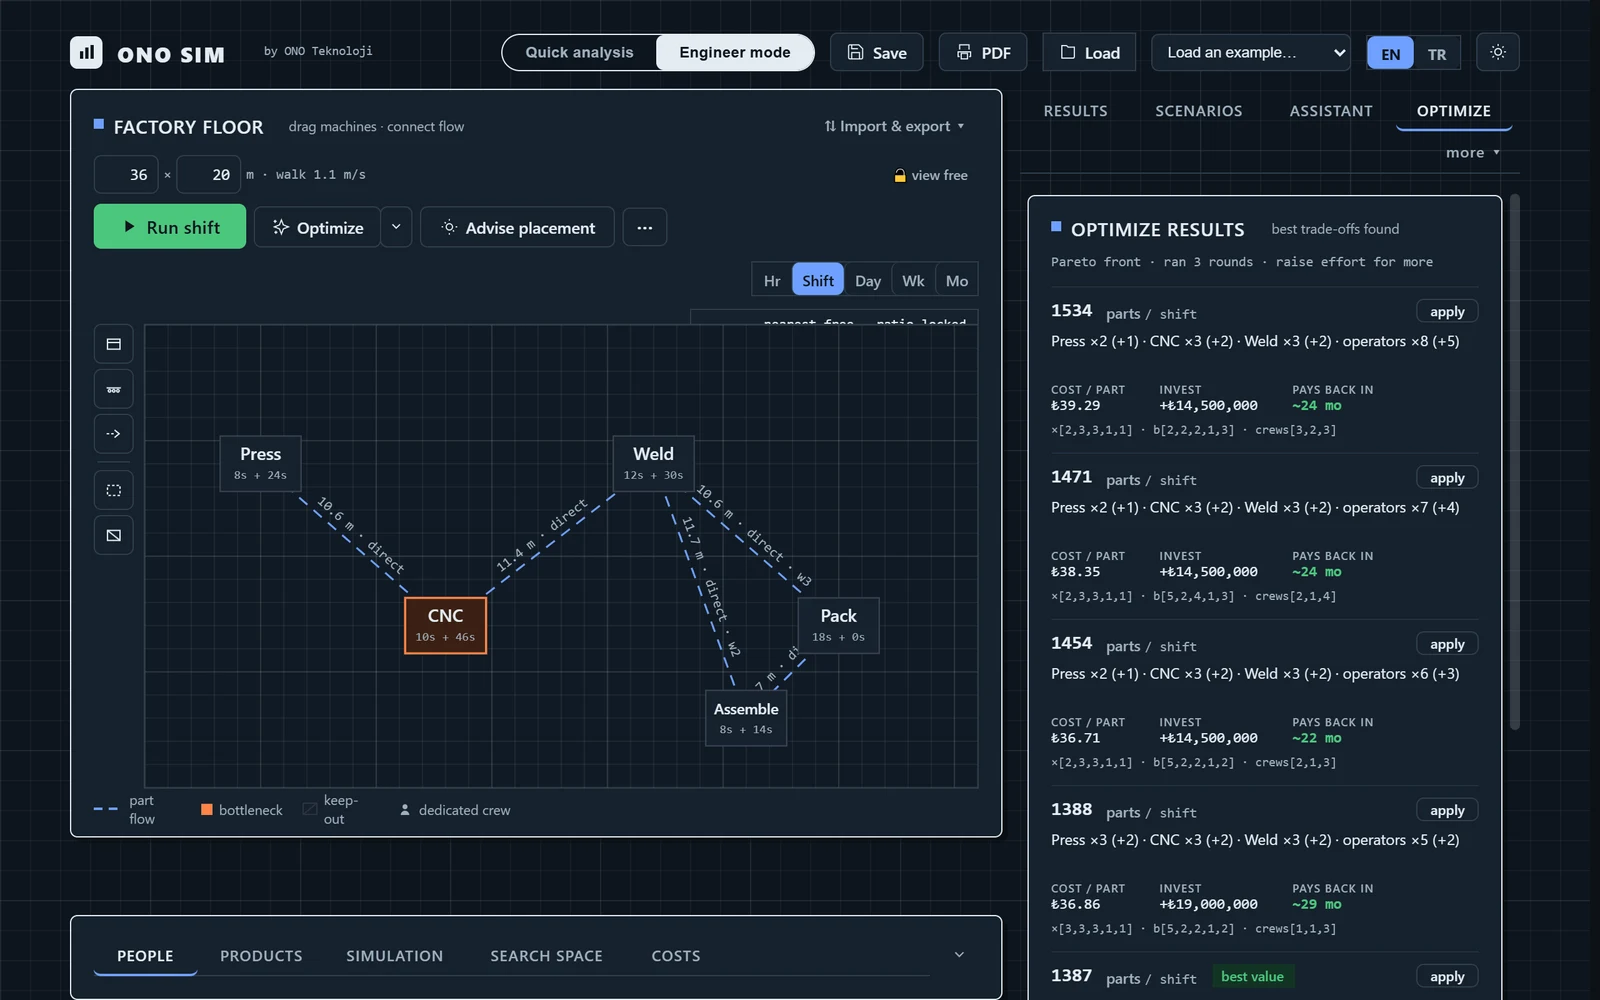Select the add machine tool icon
The height and width of the screenshot is (1000, 1600).
pos(114,344)
